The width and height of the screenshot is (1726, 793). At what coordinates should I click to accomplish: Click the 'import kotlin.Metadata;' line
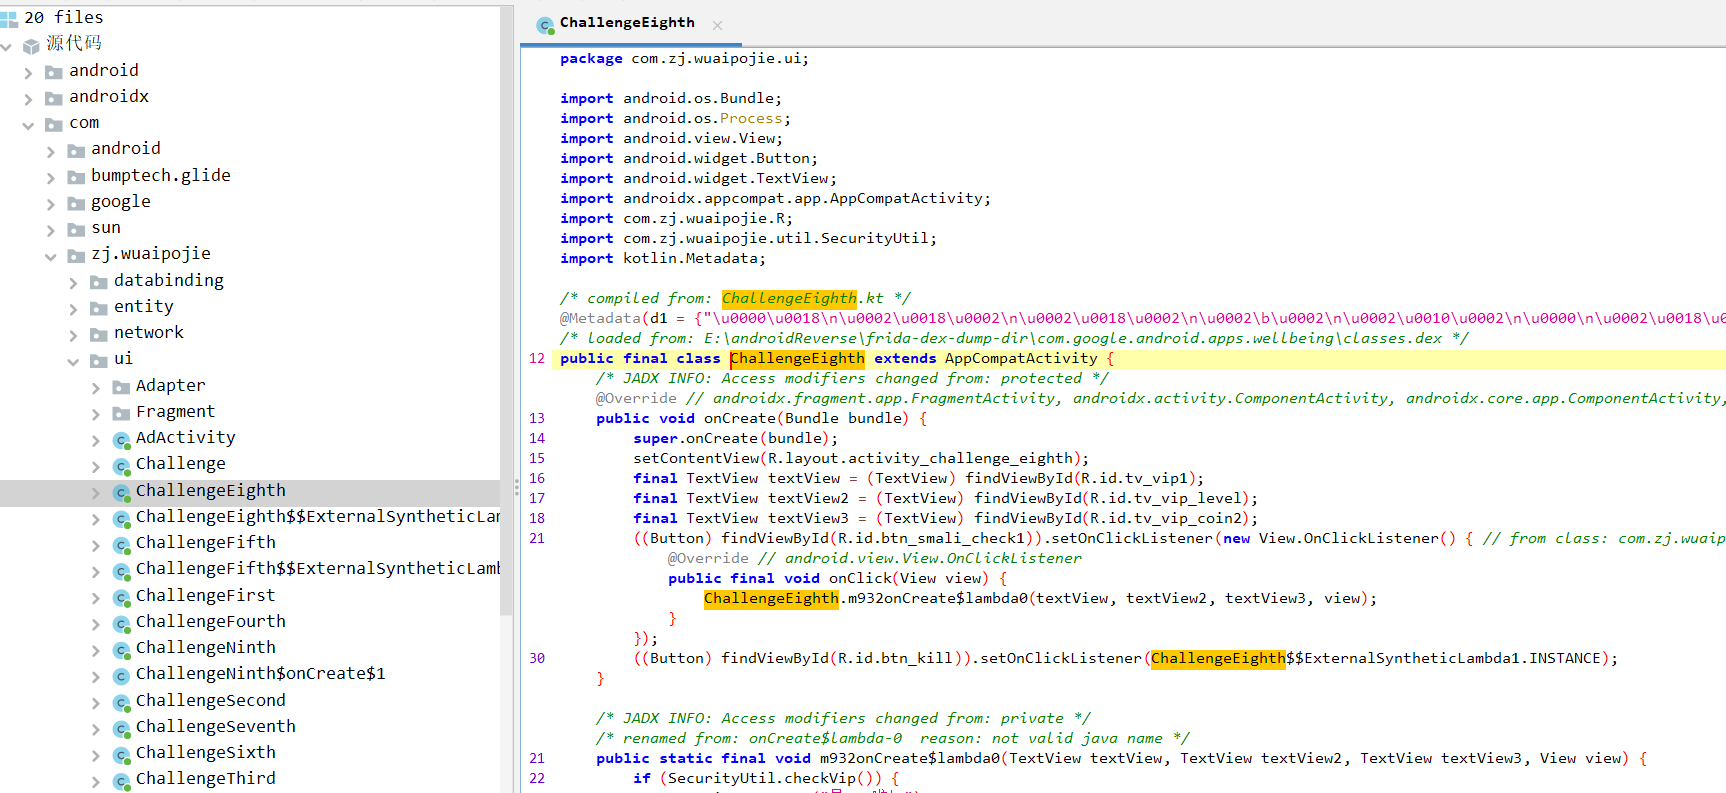point(662,258)
